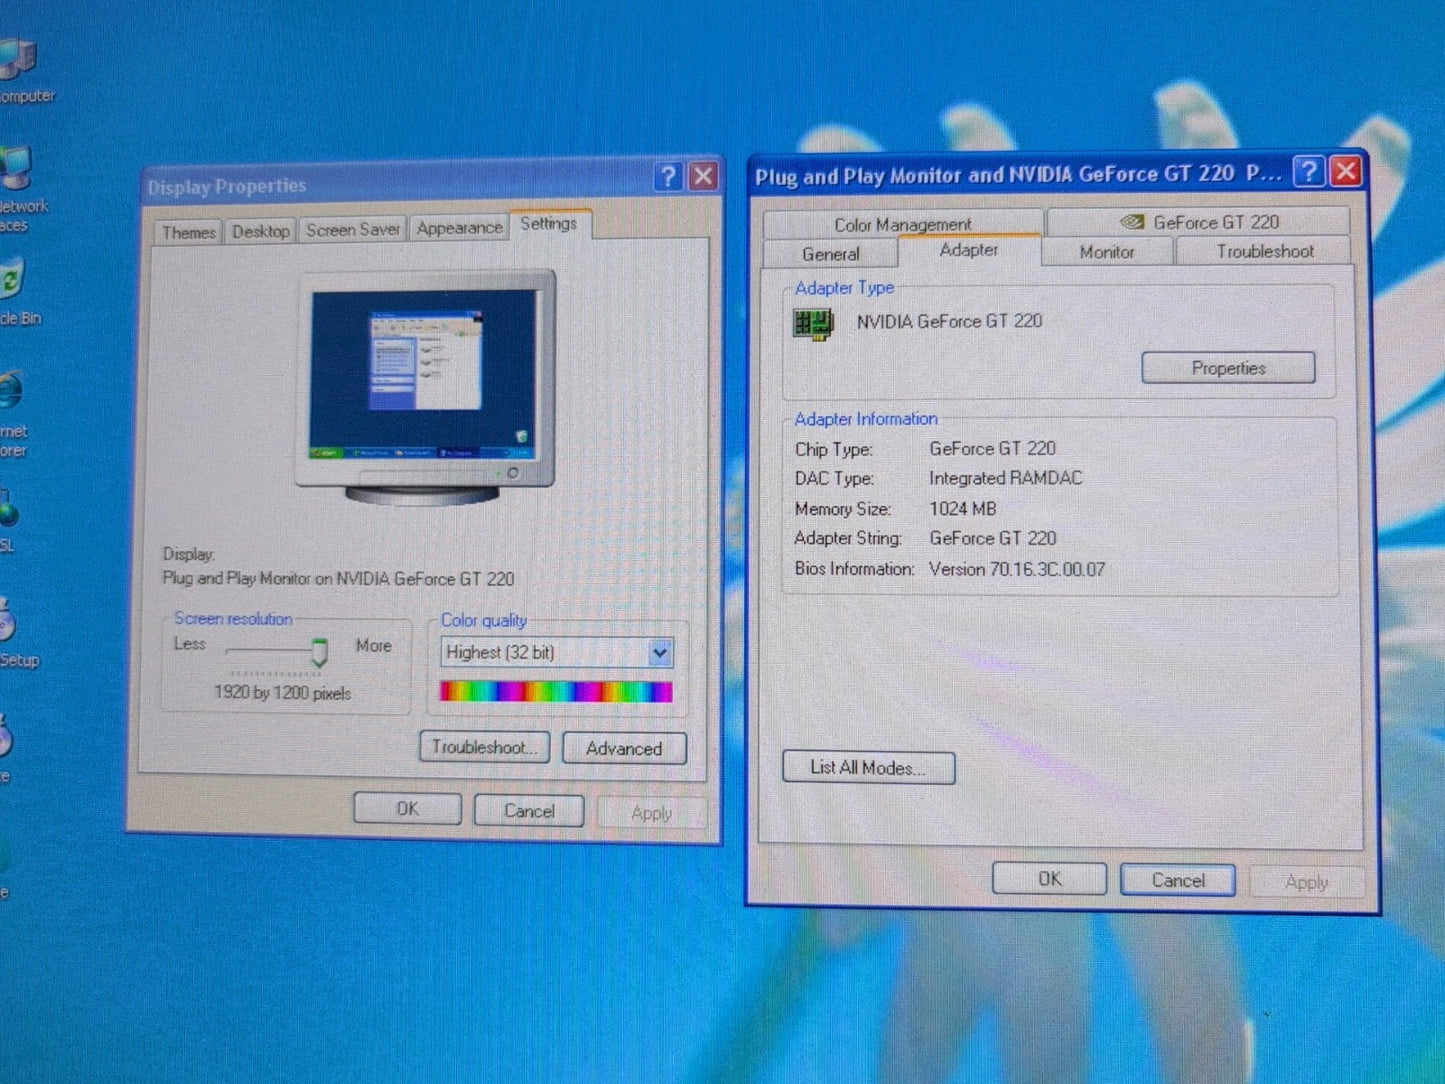Click OK in Display Properties

click(x=407, y=809)
